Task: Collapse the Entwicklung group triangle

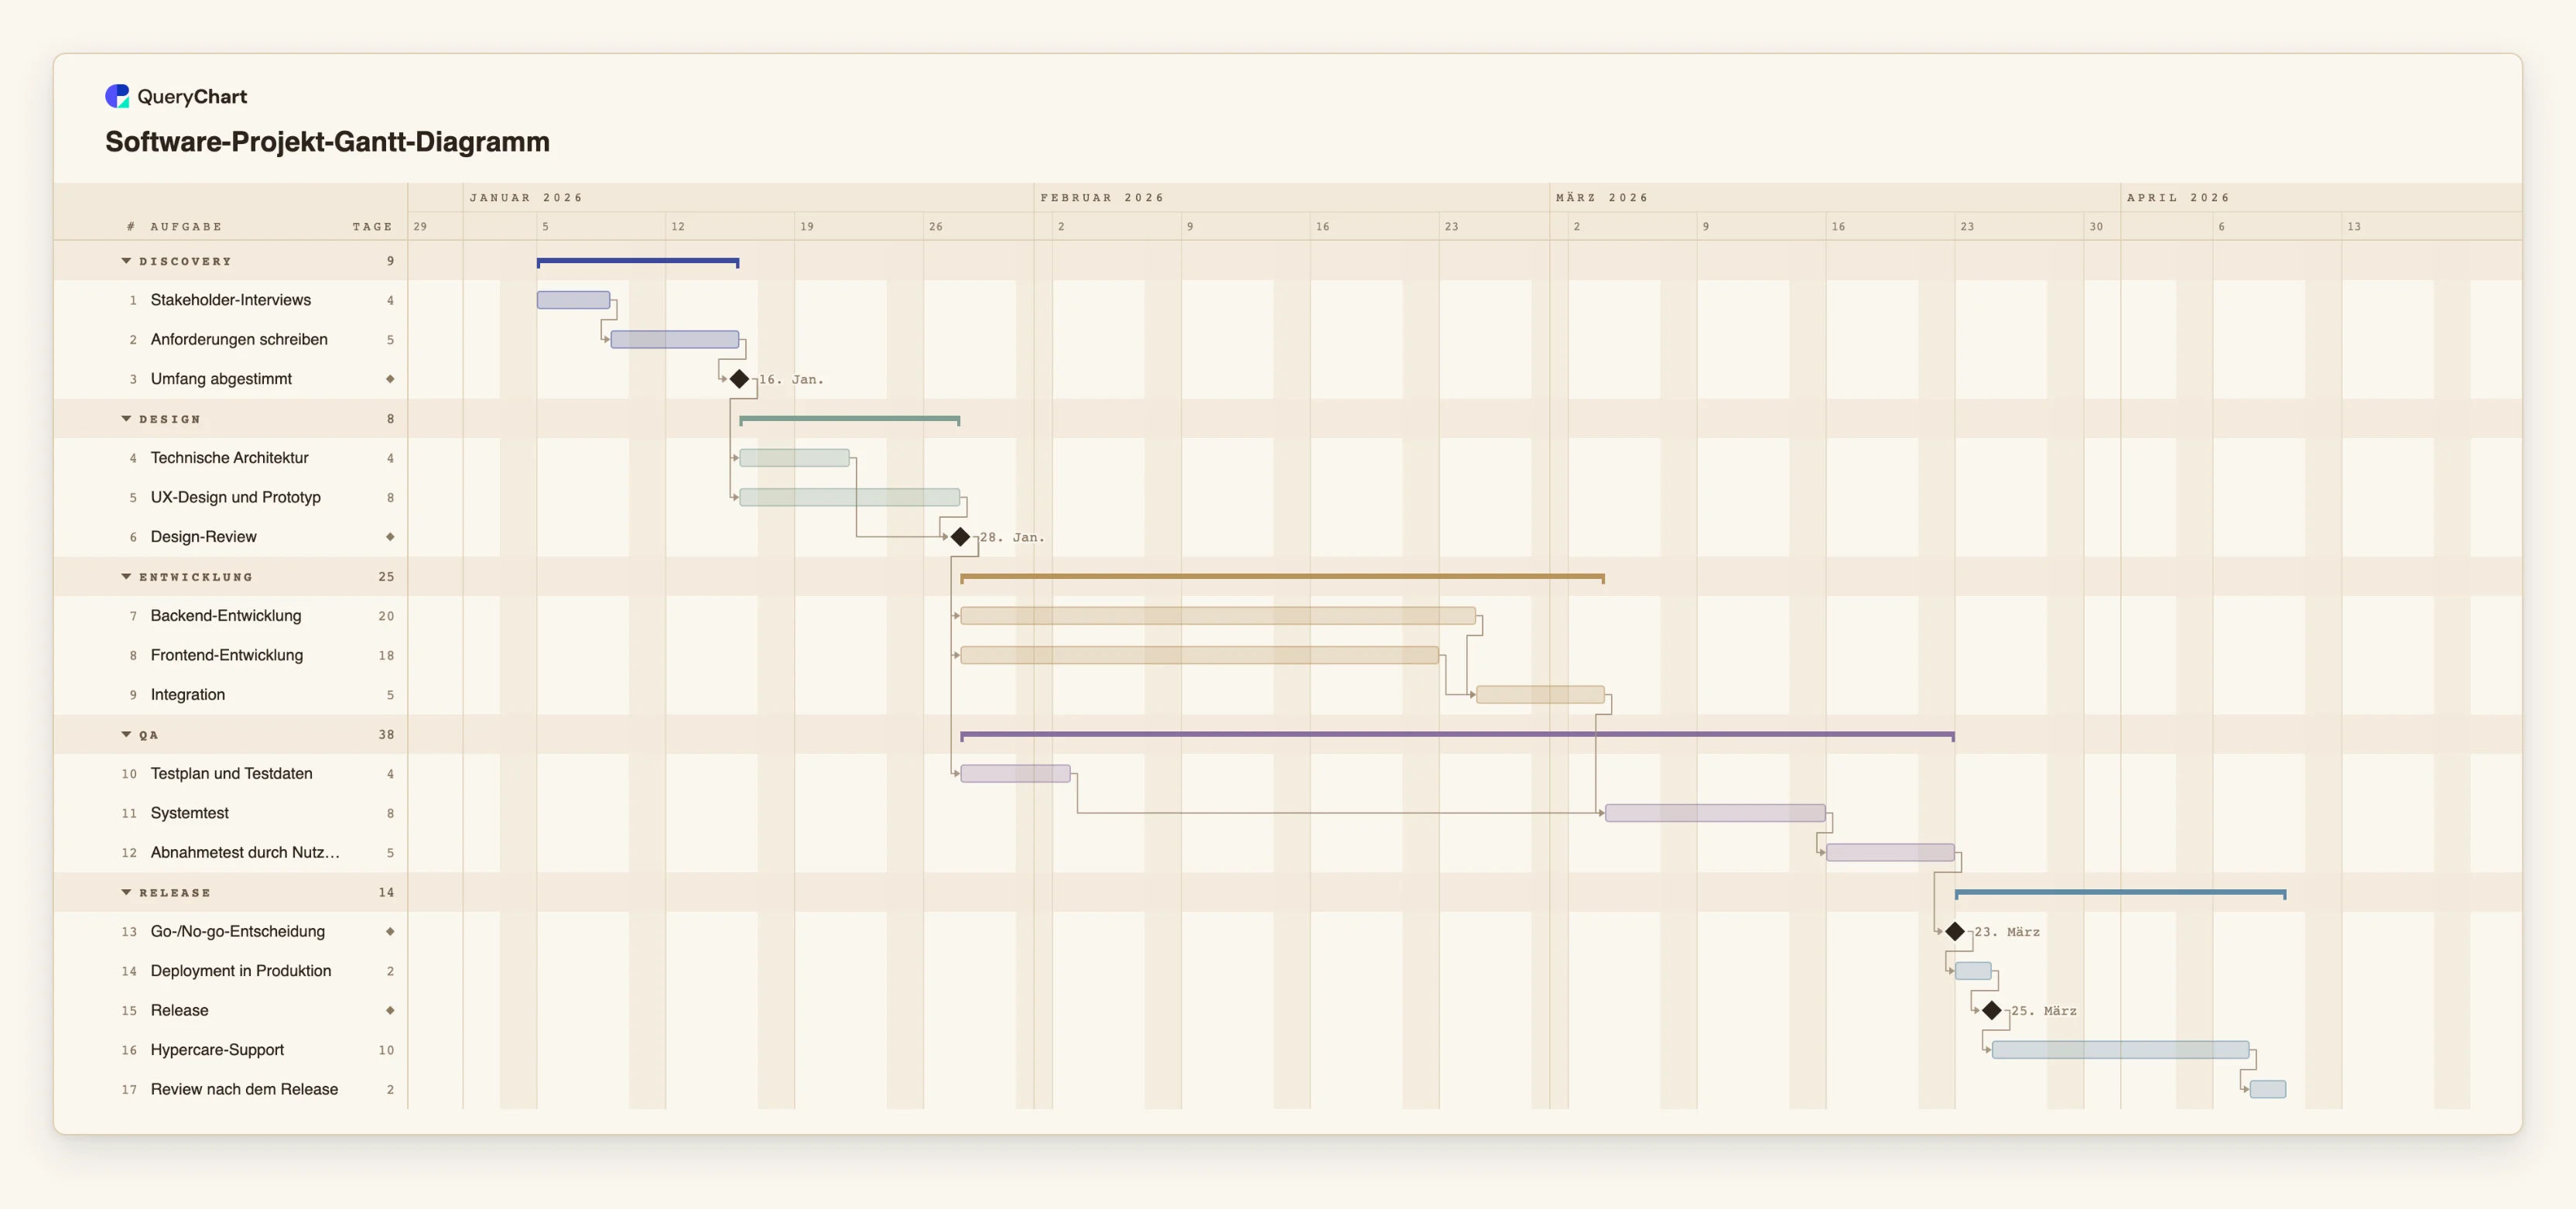Action: (126, 577)
